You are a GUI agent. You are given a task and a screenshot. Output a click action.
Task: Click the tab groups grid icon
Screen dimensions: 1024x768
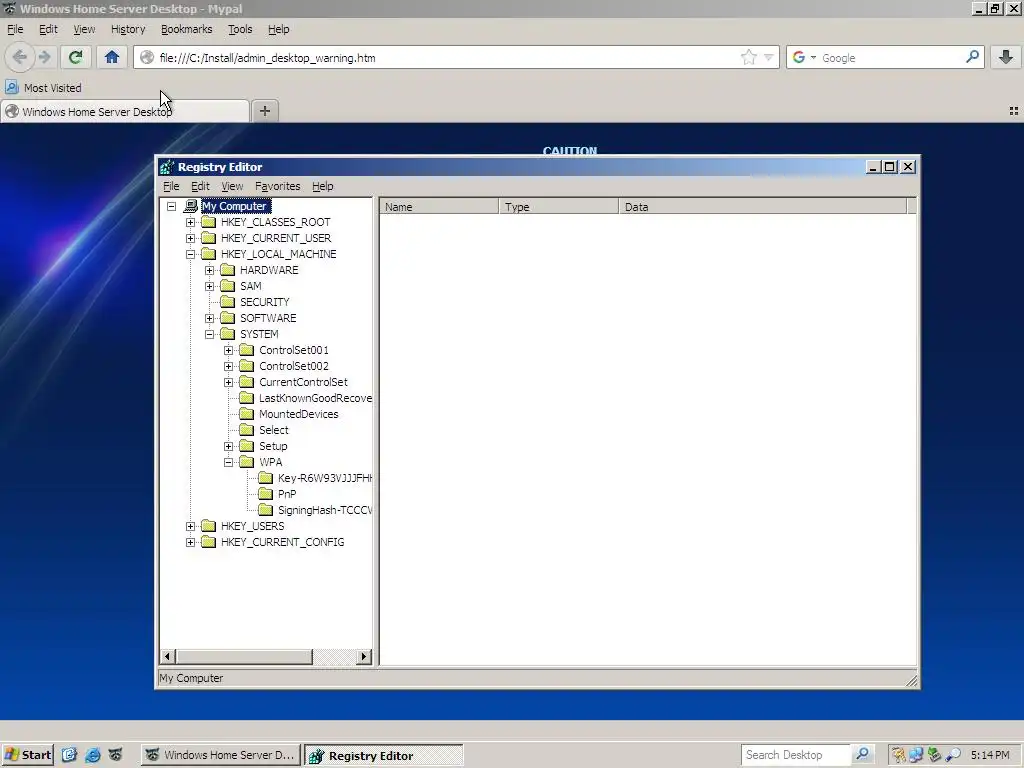1014,111
